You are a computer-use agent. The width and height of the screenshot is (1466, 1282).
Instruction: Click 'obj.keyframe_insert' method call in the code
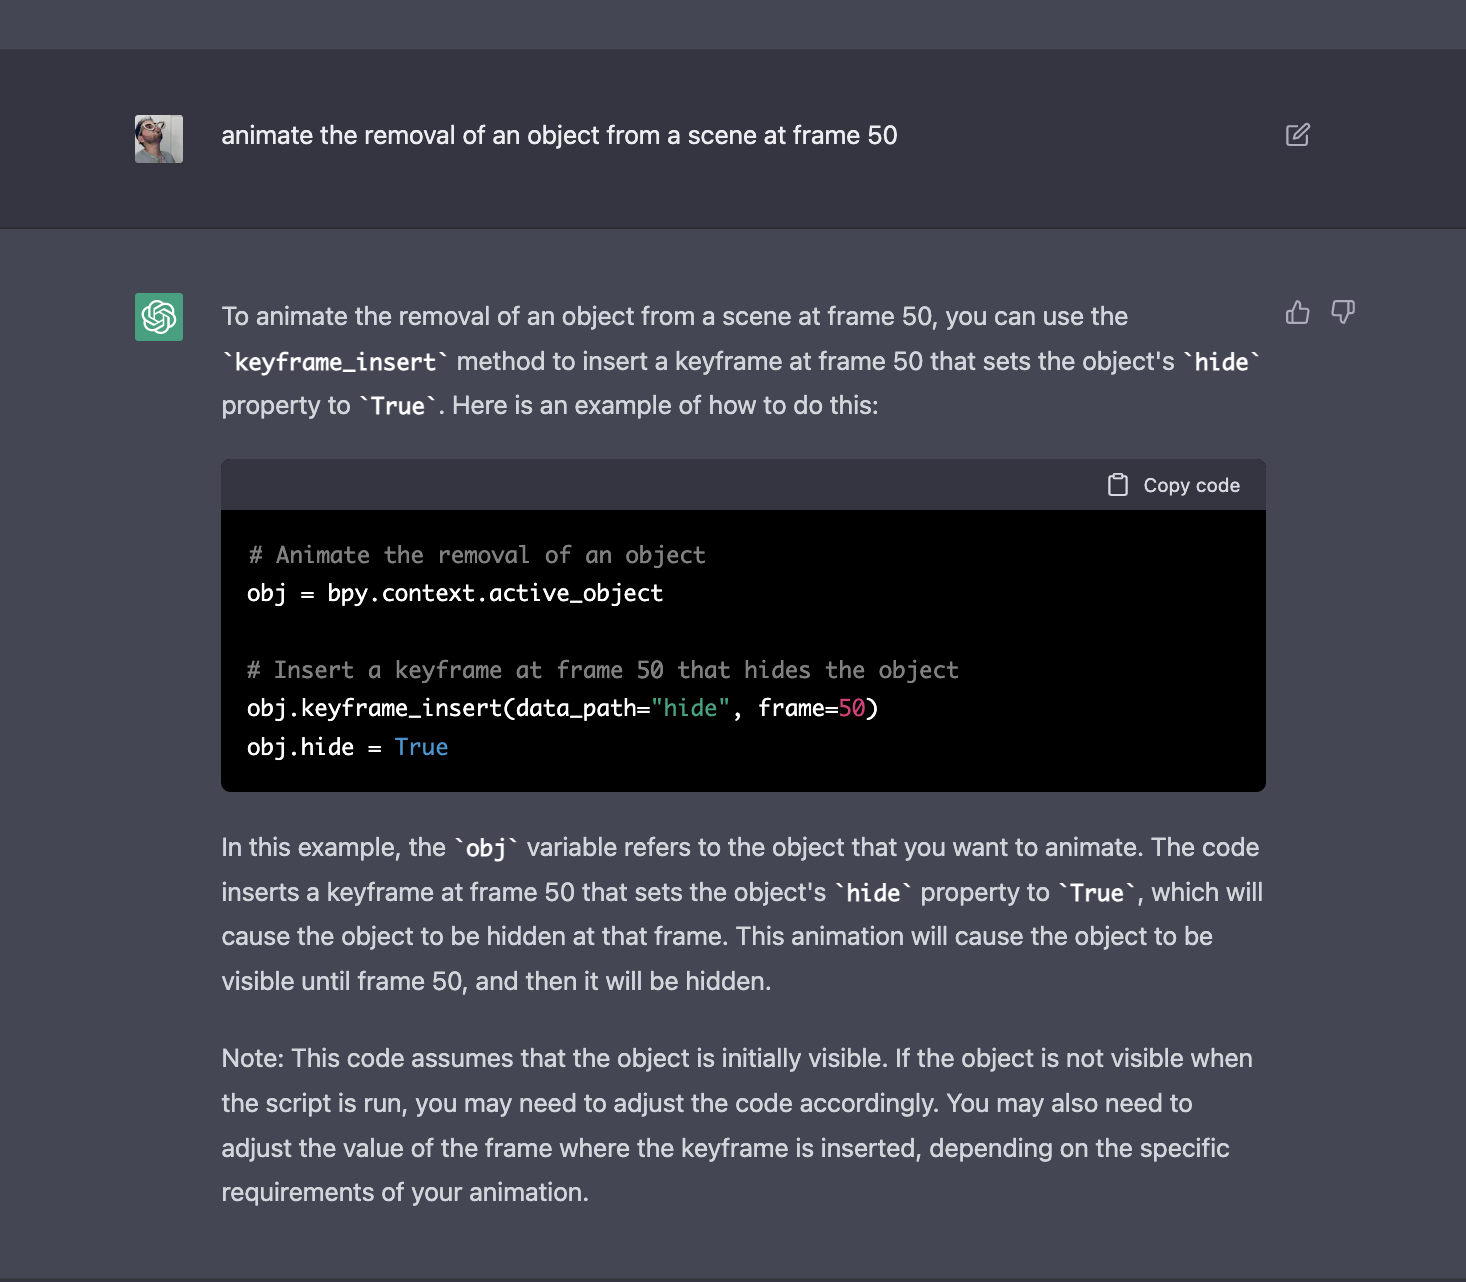(x=375, y=709)
